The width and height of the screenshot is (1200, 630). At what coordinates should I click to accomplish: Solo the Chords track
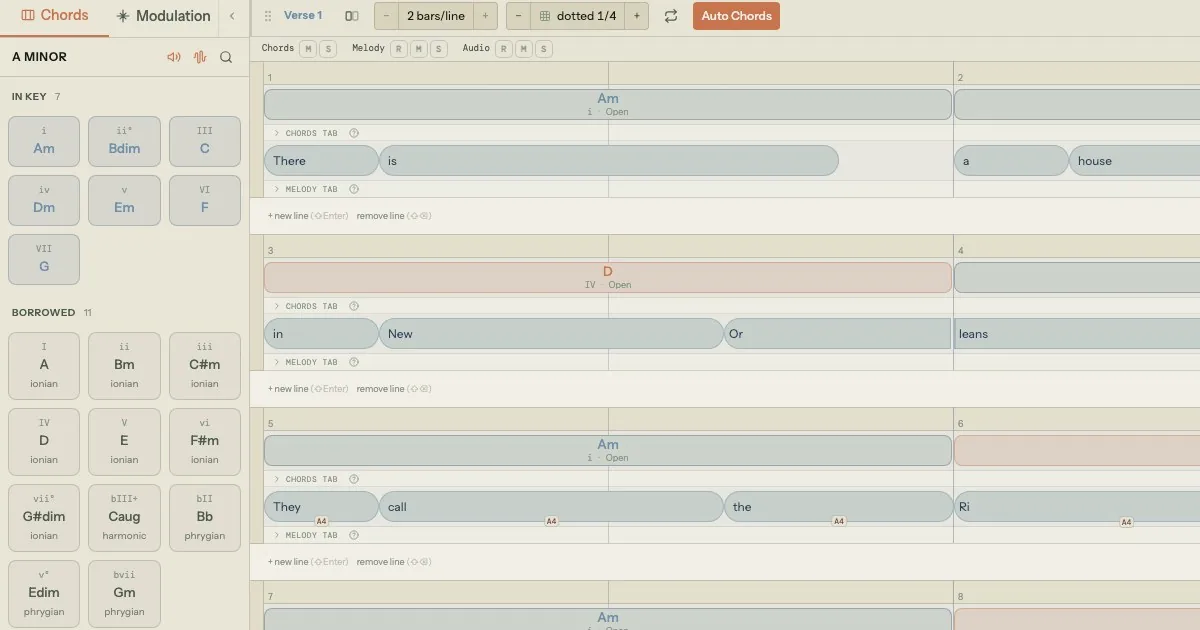coord(327,49)
